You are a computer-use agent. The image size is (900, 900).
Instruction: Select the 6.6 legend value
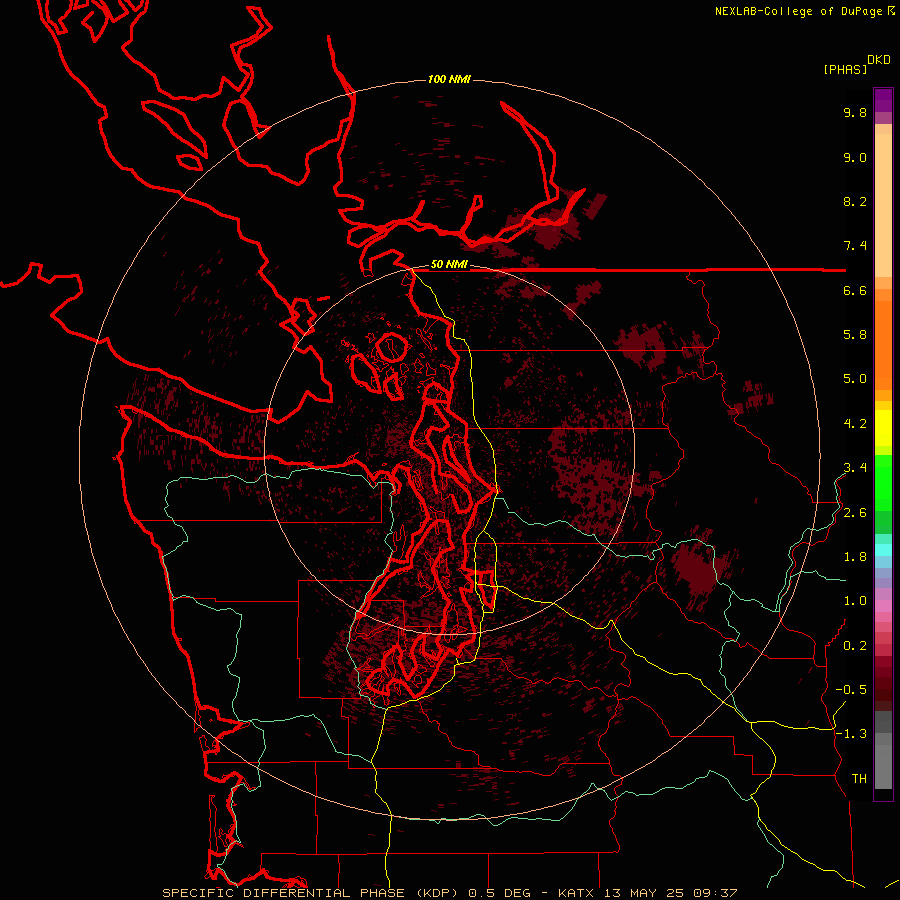click(x=855, y=290)
